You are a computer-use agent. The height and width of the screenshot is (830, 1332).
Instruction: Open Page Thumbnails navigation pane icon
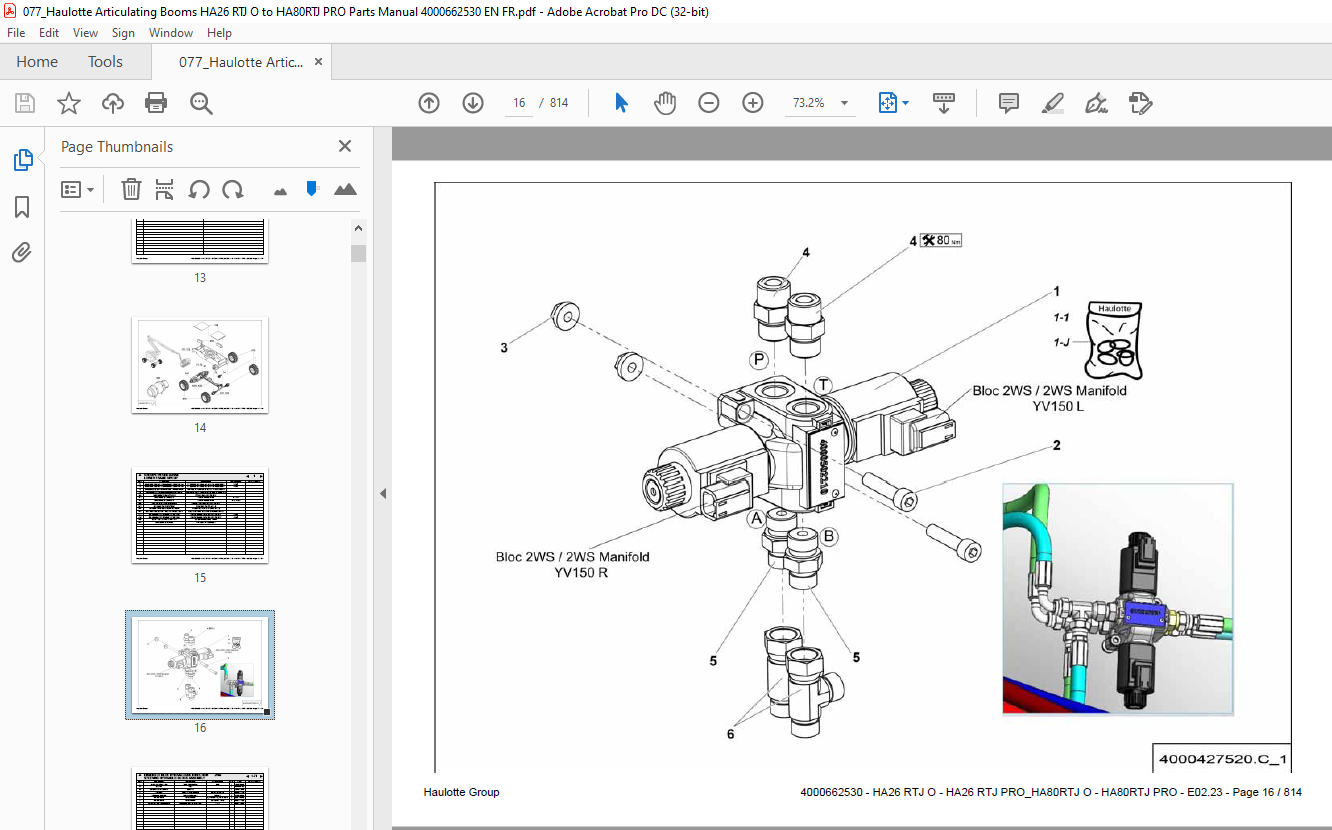coord(22,160)
